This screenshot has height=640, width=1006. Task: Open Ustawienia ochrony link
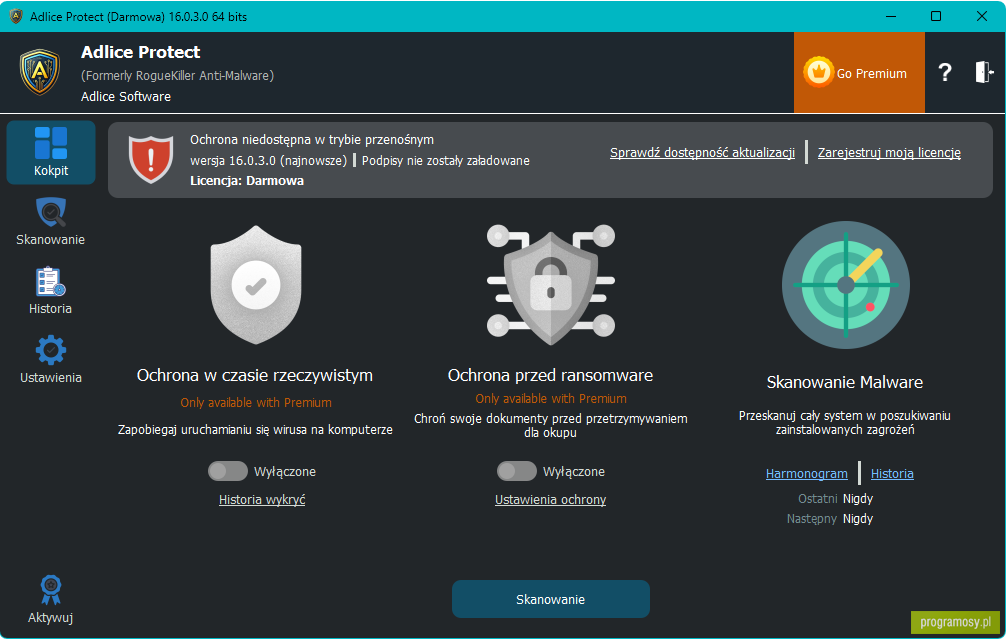(550, 500)
